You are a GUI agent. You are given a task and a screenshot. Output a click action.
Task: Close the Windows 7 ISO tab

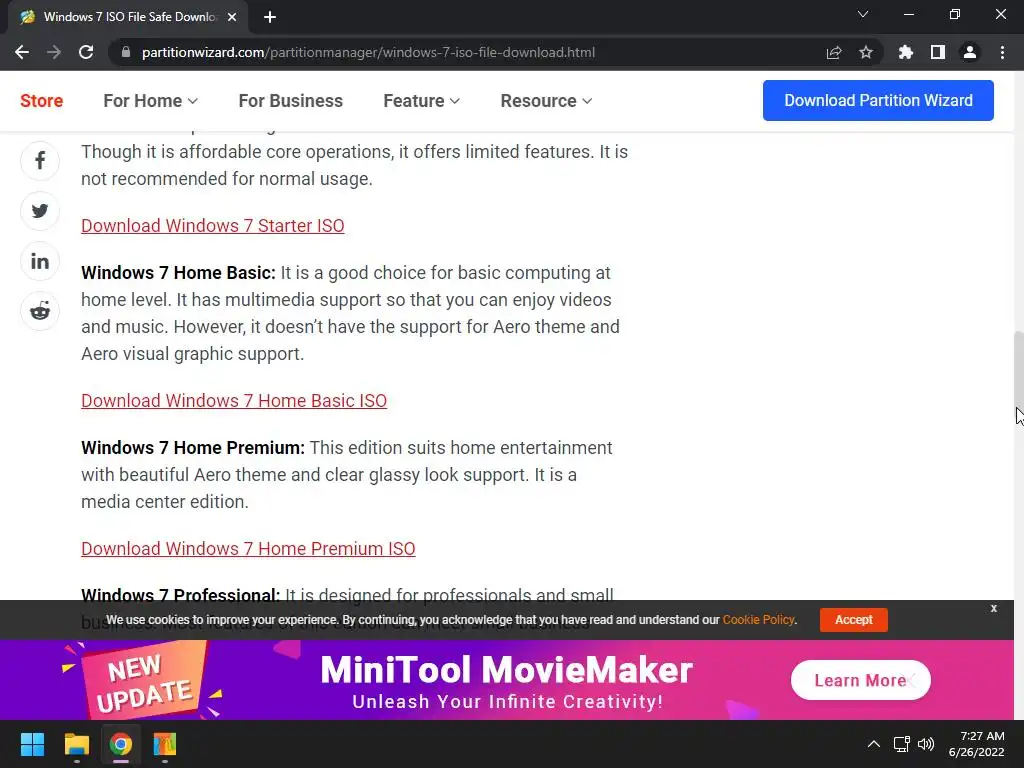point(232,17)
